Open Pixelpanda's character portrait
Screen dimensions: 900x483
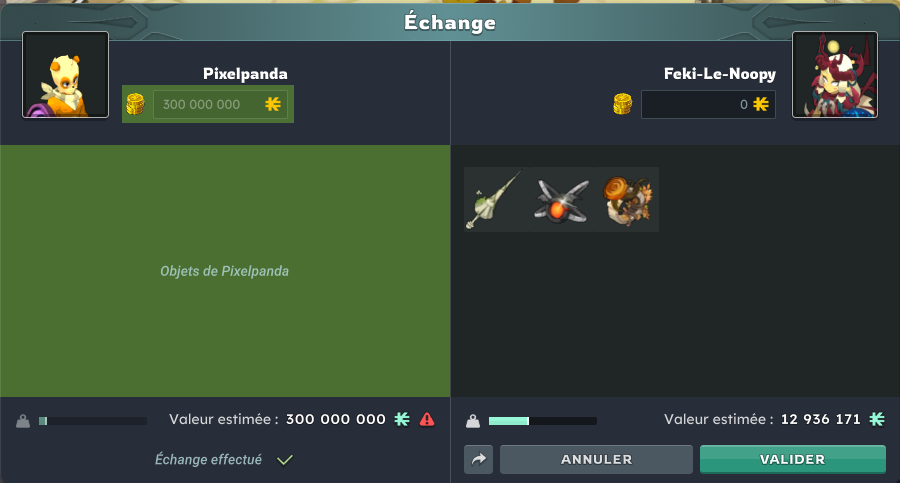pyautogui.click(x=65, y=75)
